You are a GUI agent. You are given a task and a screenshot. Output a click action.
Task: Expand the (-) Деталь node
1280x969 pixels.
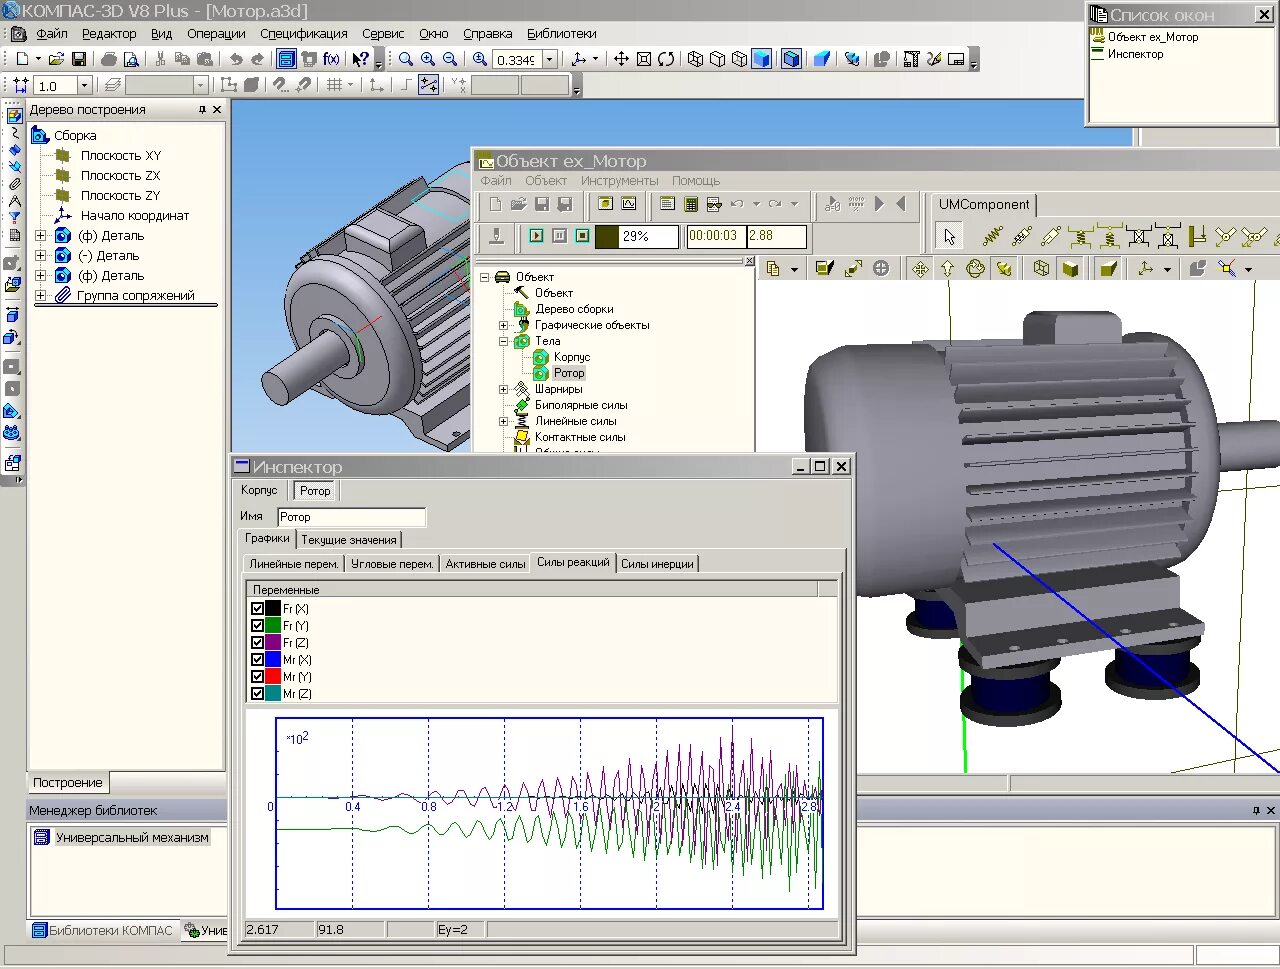[41, 256]
